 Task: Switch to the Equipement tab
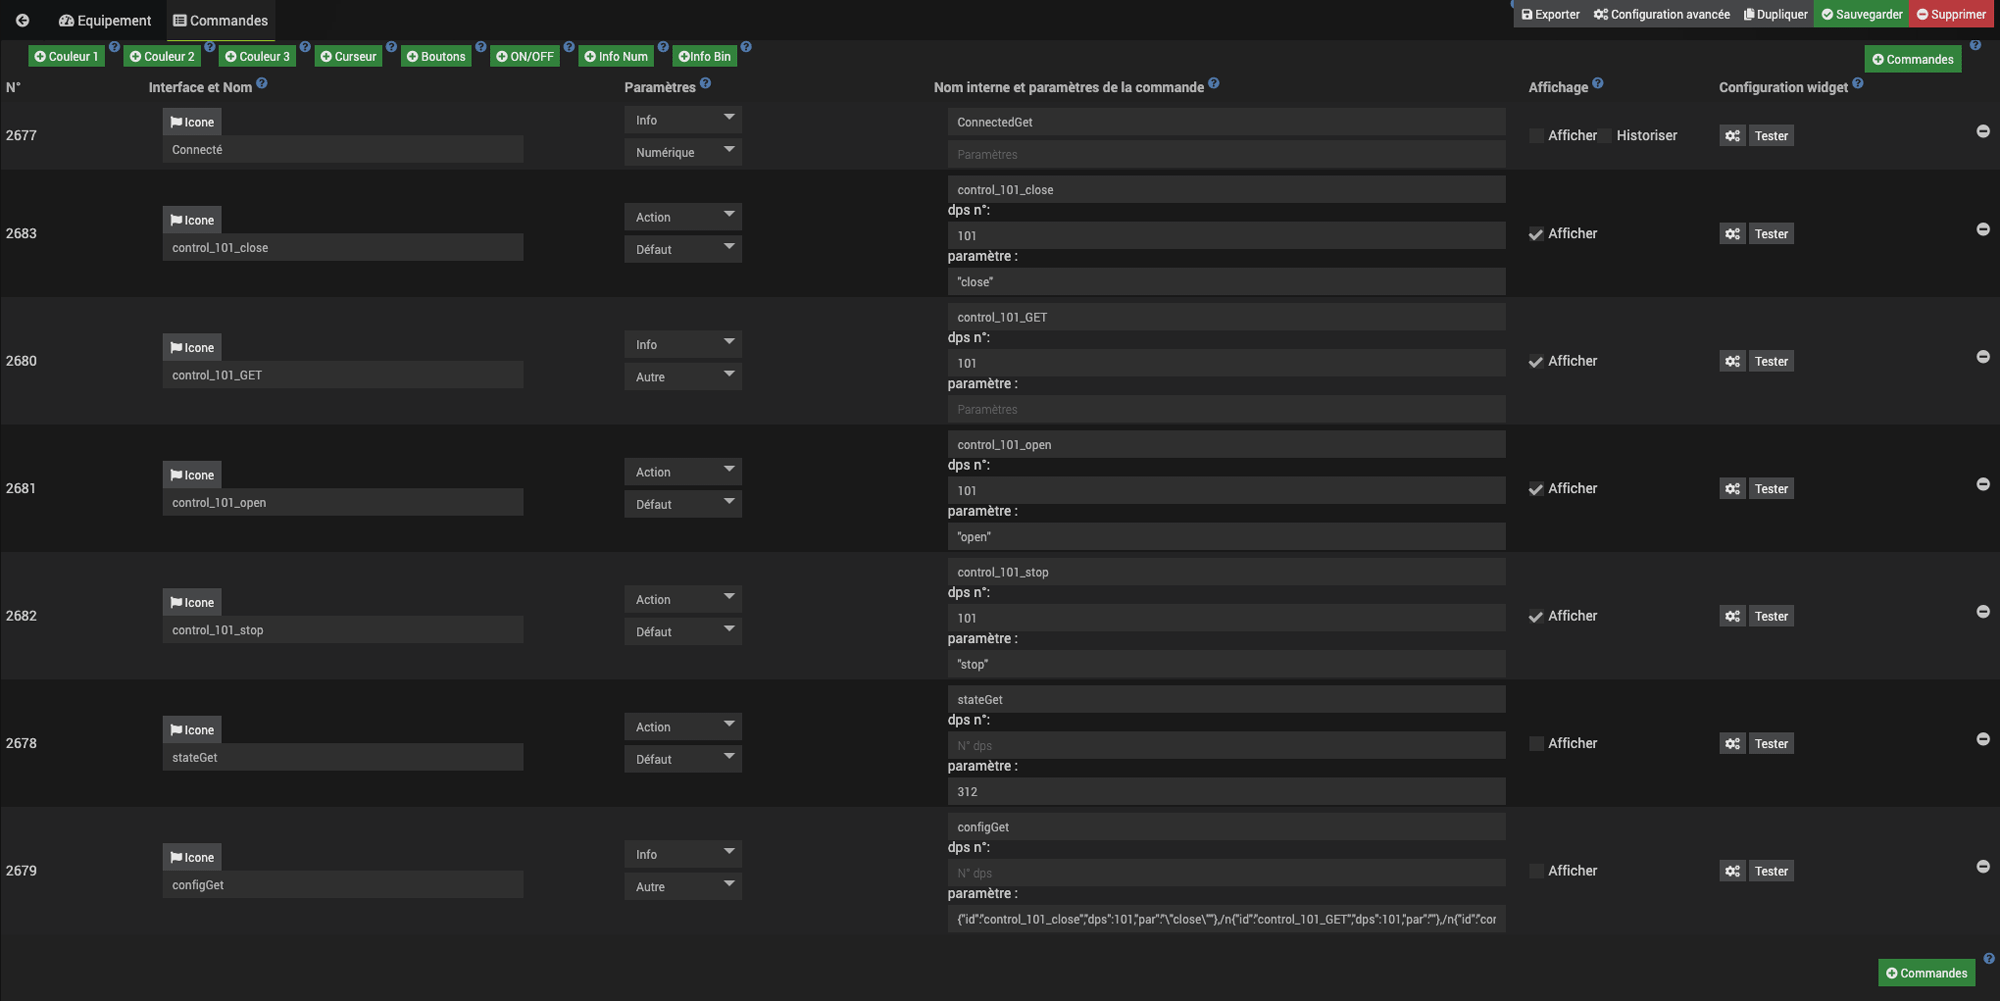[105, 20]
